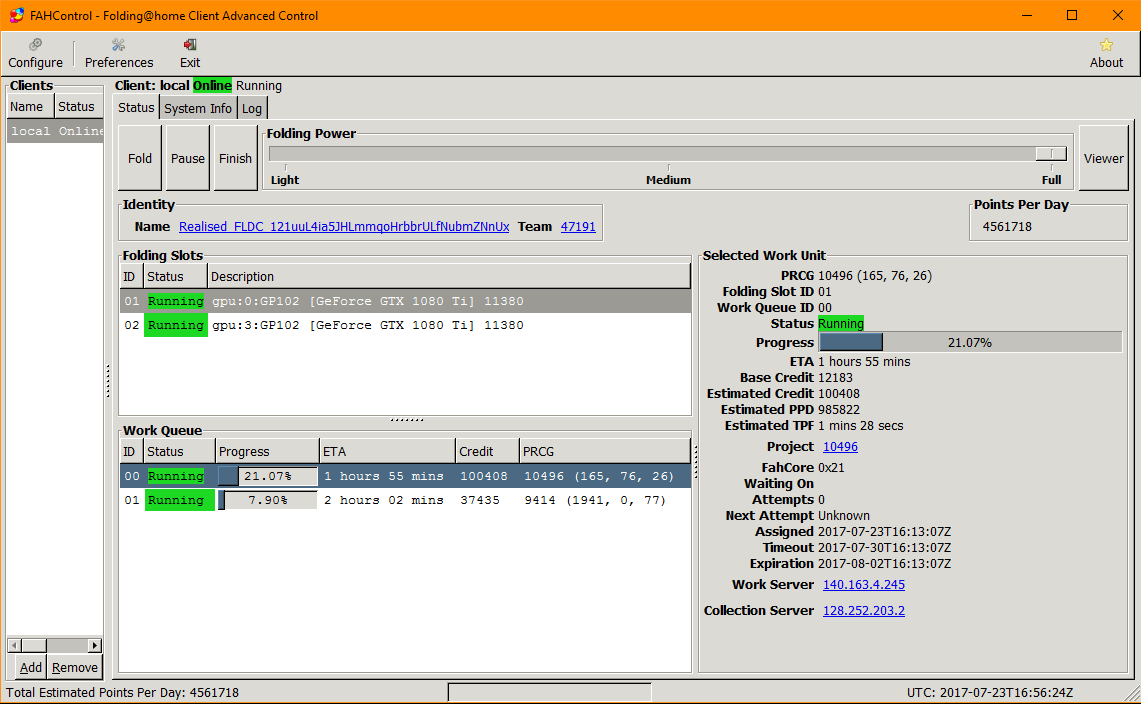The height and width of the screenshot is (704, 1141).
Task: Maximize the FAHControl window
Action: (1072, 15)
